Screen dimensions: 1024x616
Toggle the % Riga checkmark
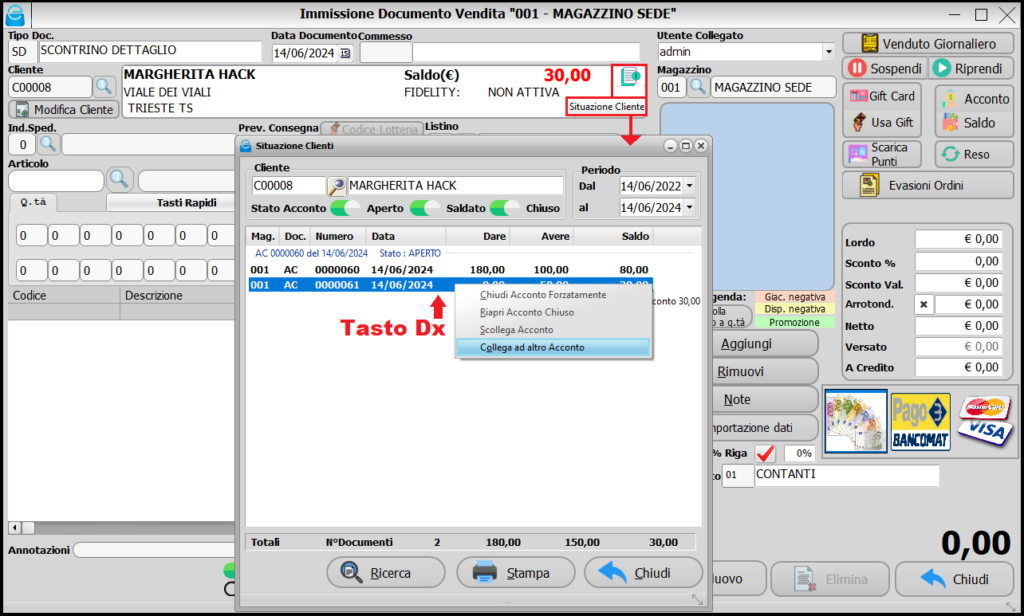pyautogui.click(x=765, y=453)
